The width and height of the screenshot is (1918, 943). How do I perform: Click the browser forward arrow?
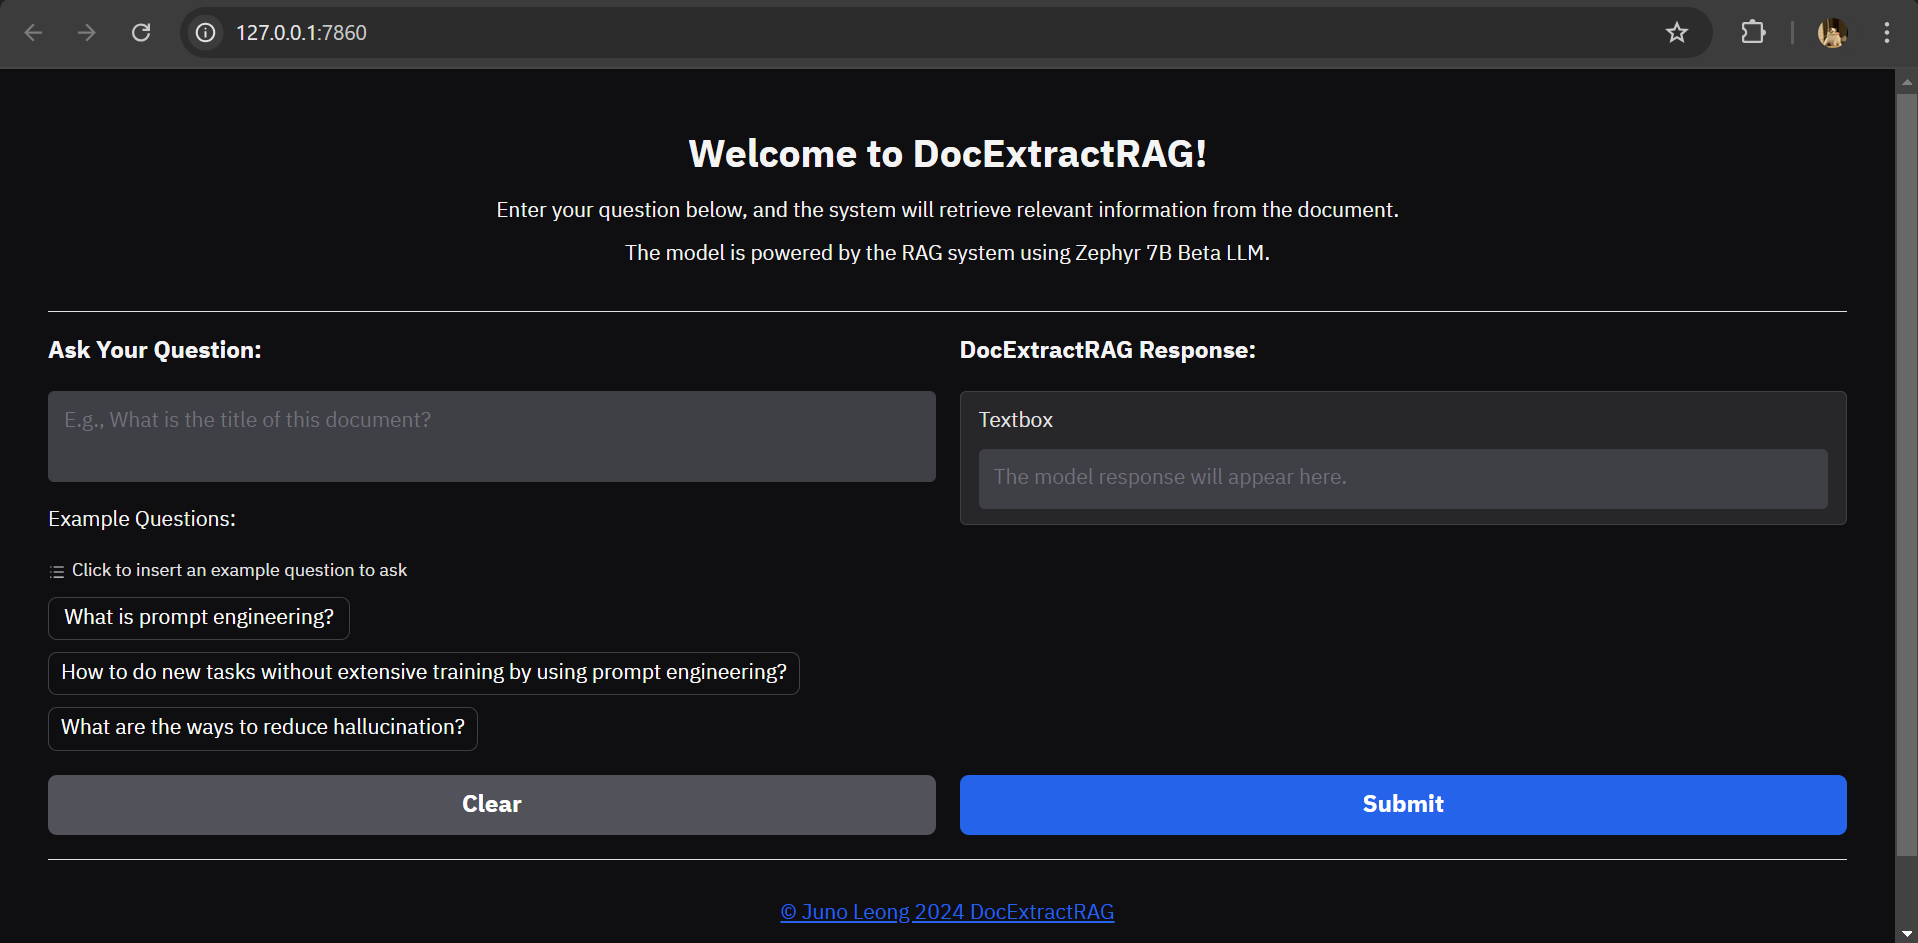pos(87,33)
